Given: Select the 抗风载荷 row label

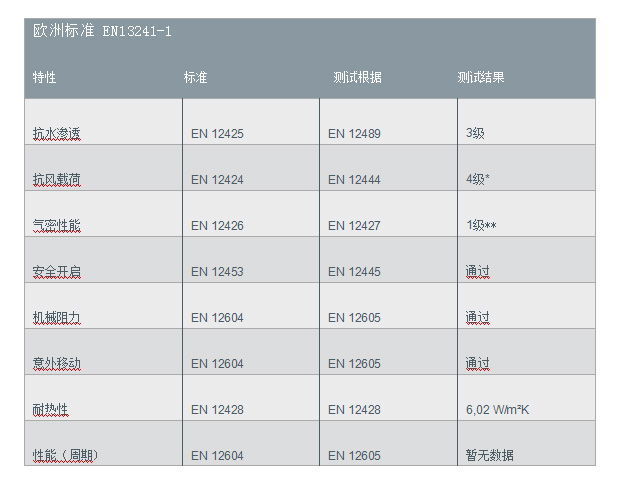Looking at the screenshot, I should (x=56, y=180).
